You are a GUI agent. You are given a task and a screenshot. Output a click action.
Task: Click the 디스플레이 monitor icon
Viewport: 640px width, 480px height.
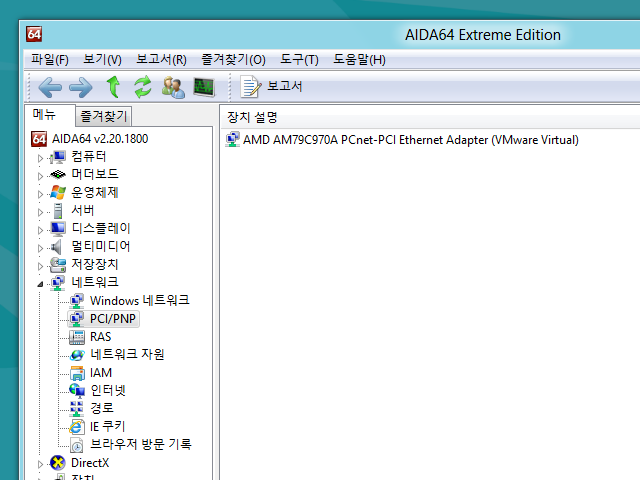(58, 229)
